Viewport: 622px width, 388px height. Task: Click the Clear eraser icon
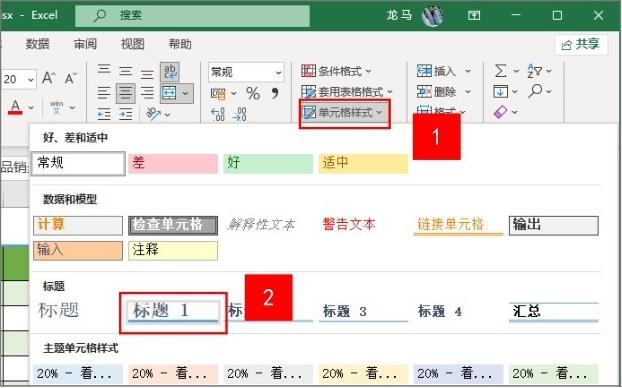tap(501, 112)
